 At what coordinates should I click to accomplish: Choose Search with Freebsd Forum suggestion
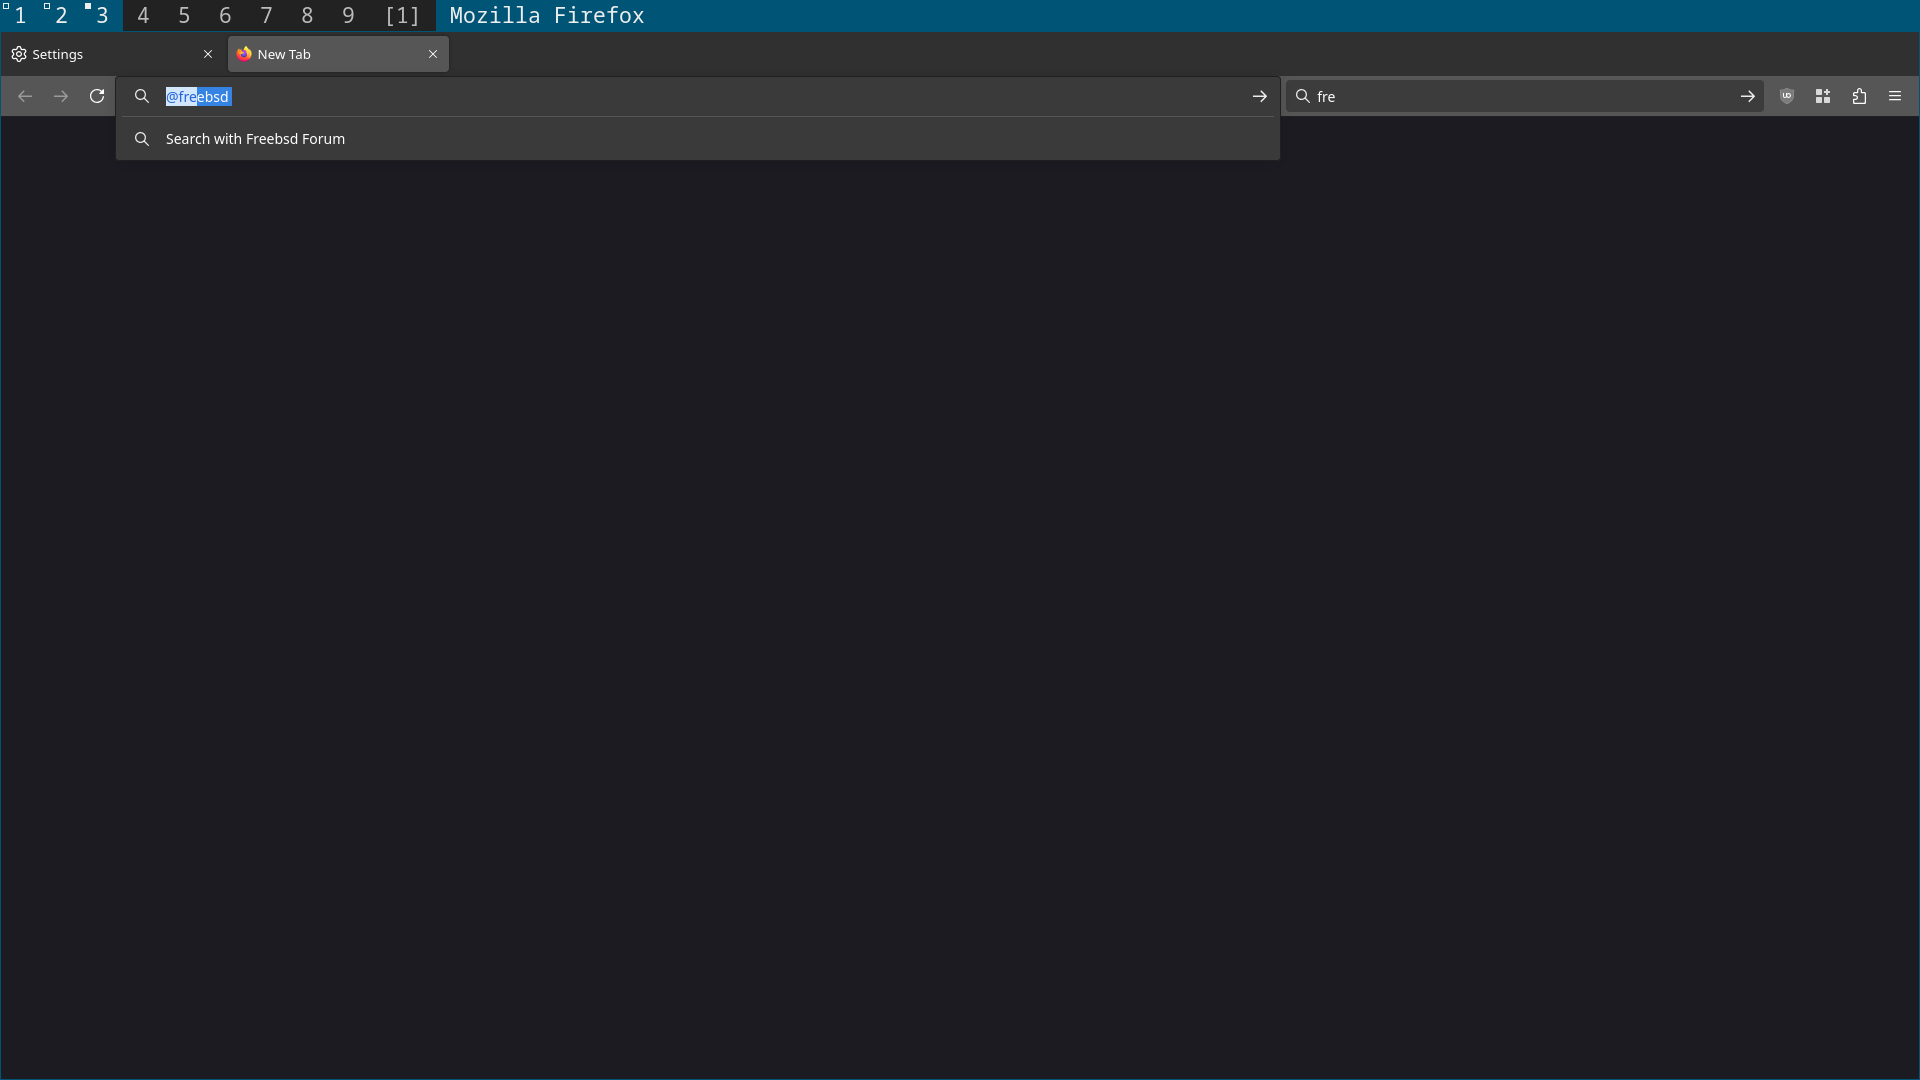pos(255,139)
